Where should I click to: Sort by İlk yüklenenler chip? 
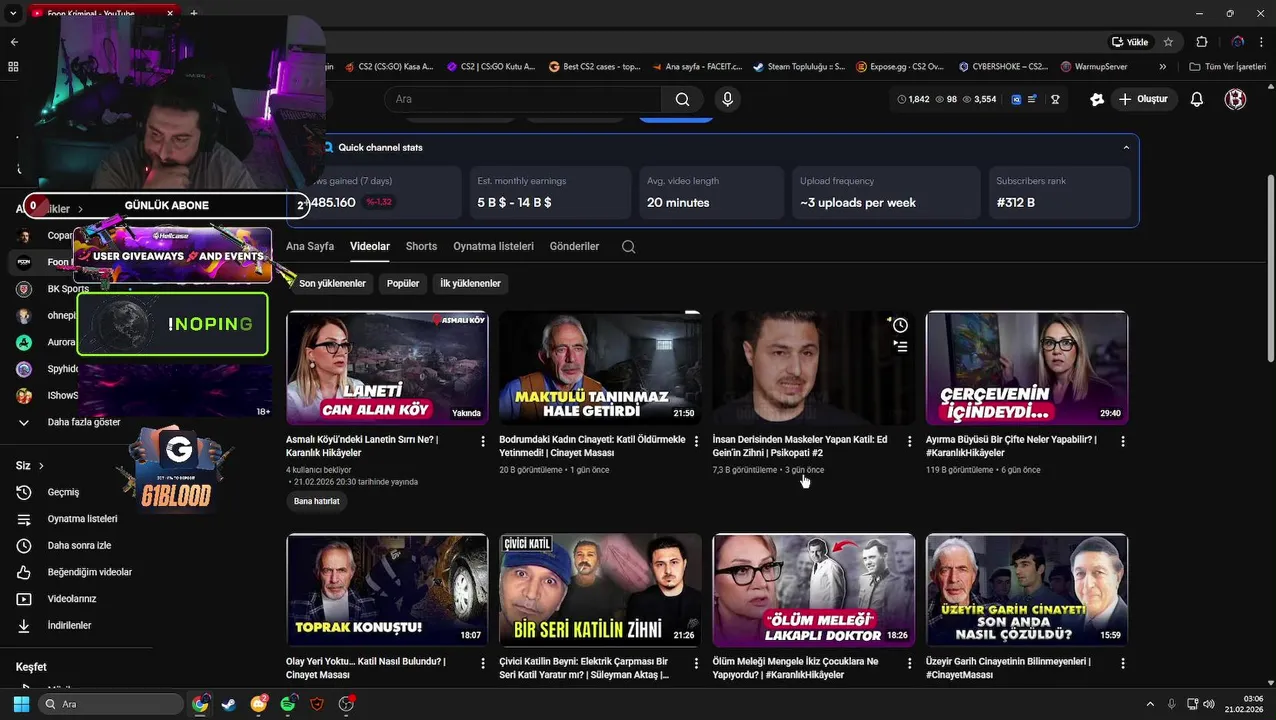pyautogui.click(x=470, y=283)
